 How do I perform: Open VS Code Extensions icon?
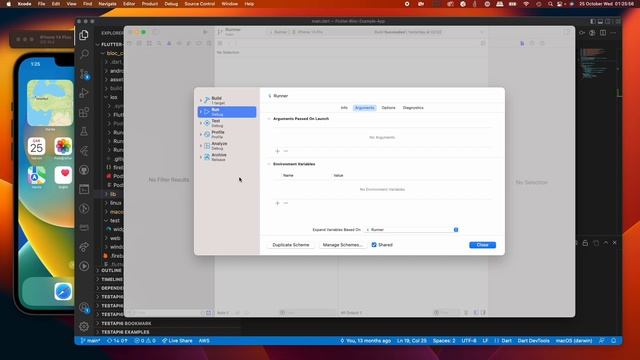pos(84,112)
